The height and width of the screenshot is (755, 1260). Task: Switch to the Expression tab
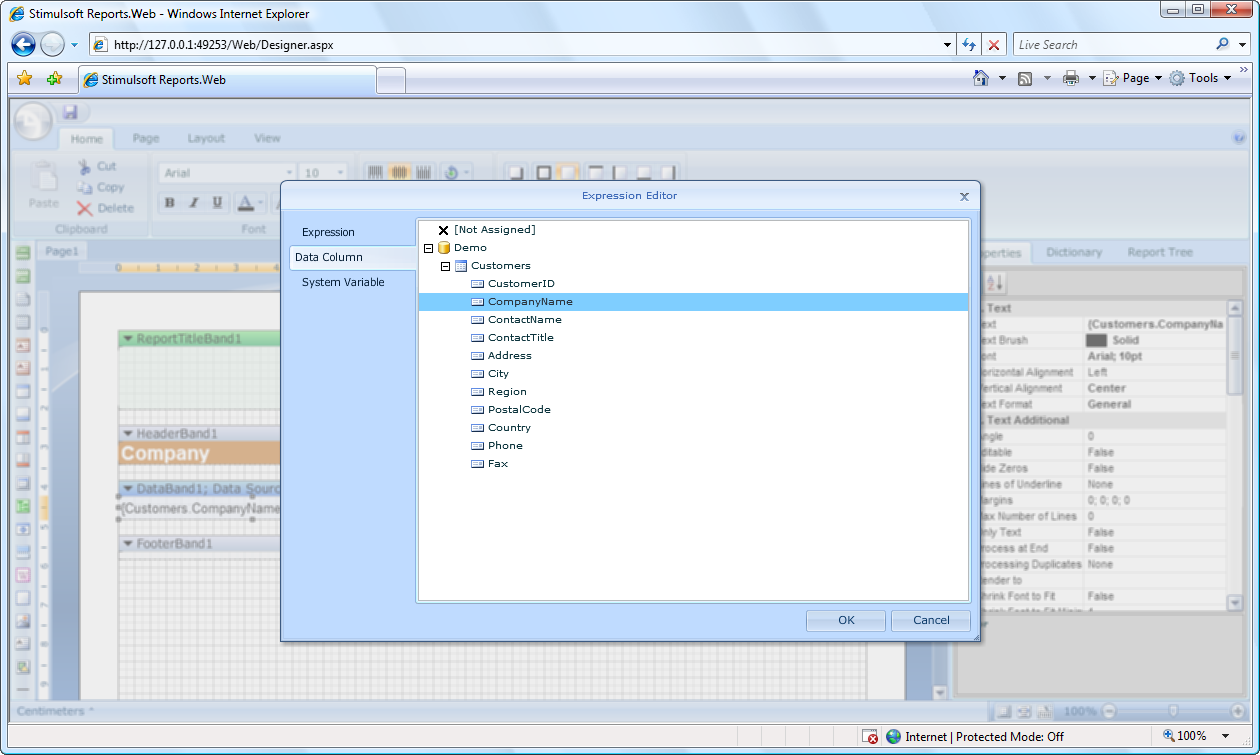(328, 232)
